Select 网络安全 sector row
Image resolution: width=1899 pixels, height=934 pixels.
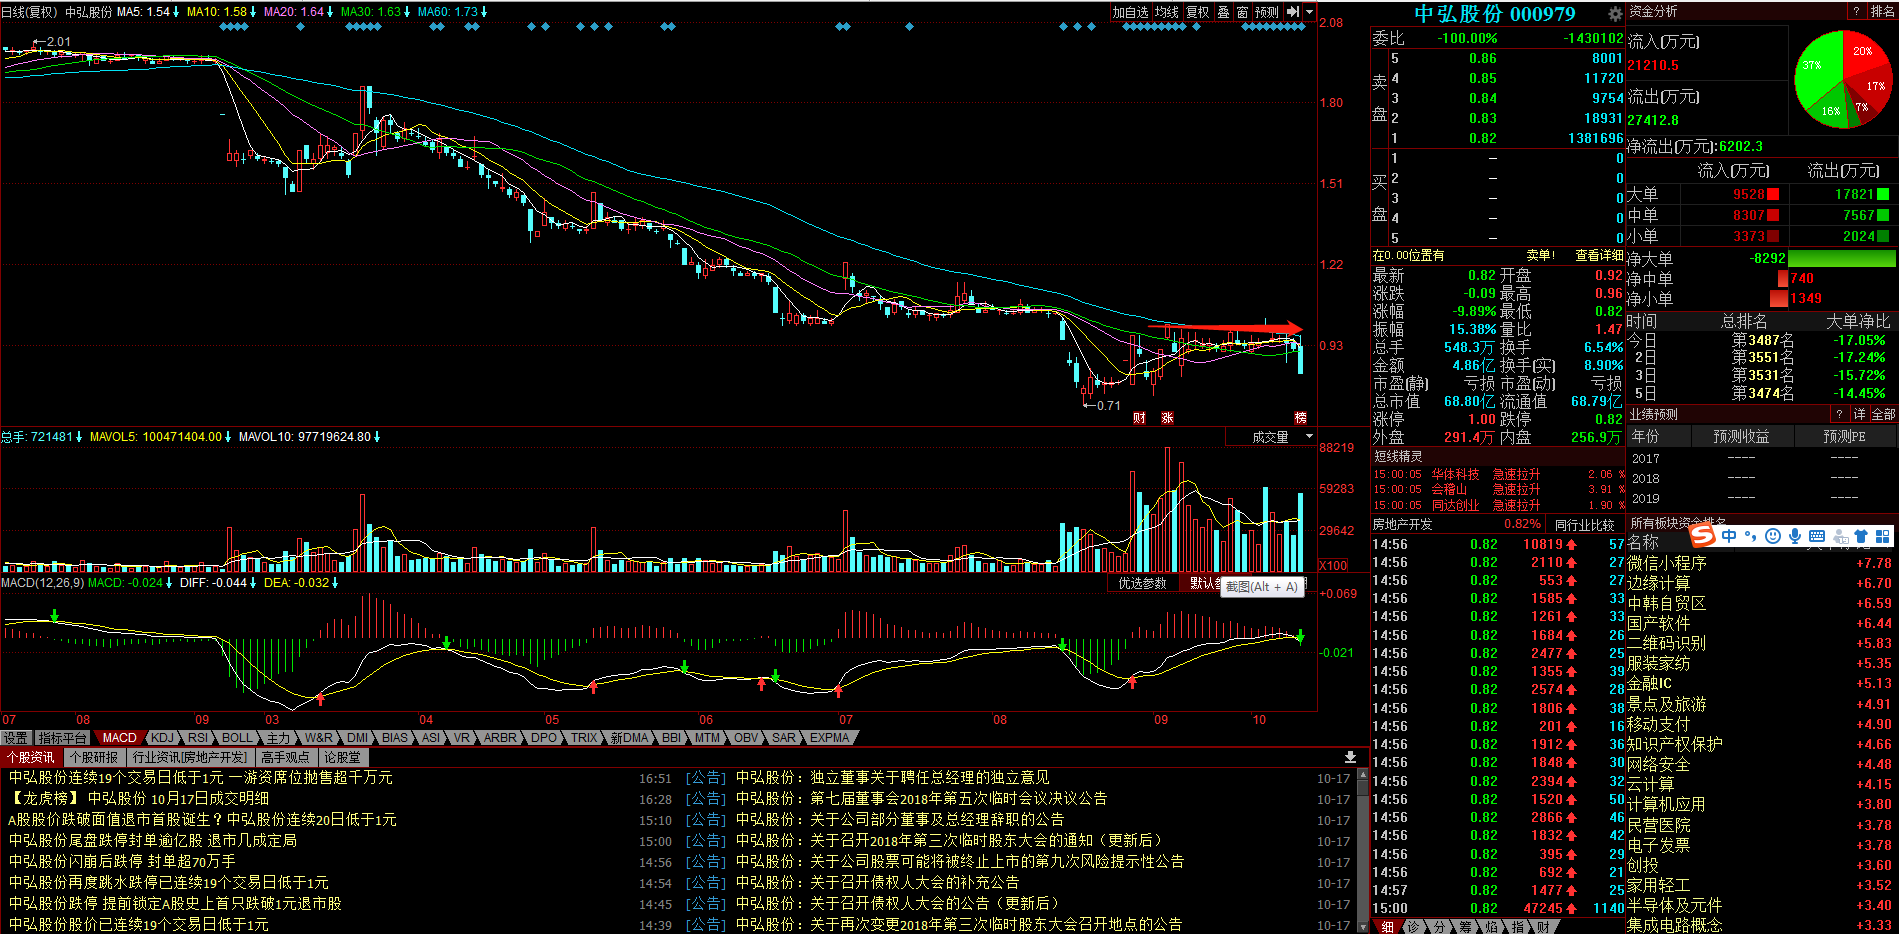coord(1761,764)
